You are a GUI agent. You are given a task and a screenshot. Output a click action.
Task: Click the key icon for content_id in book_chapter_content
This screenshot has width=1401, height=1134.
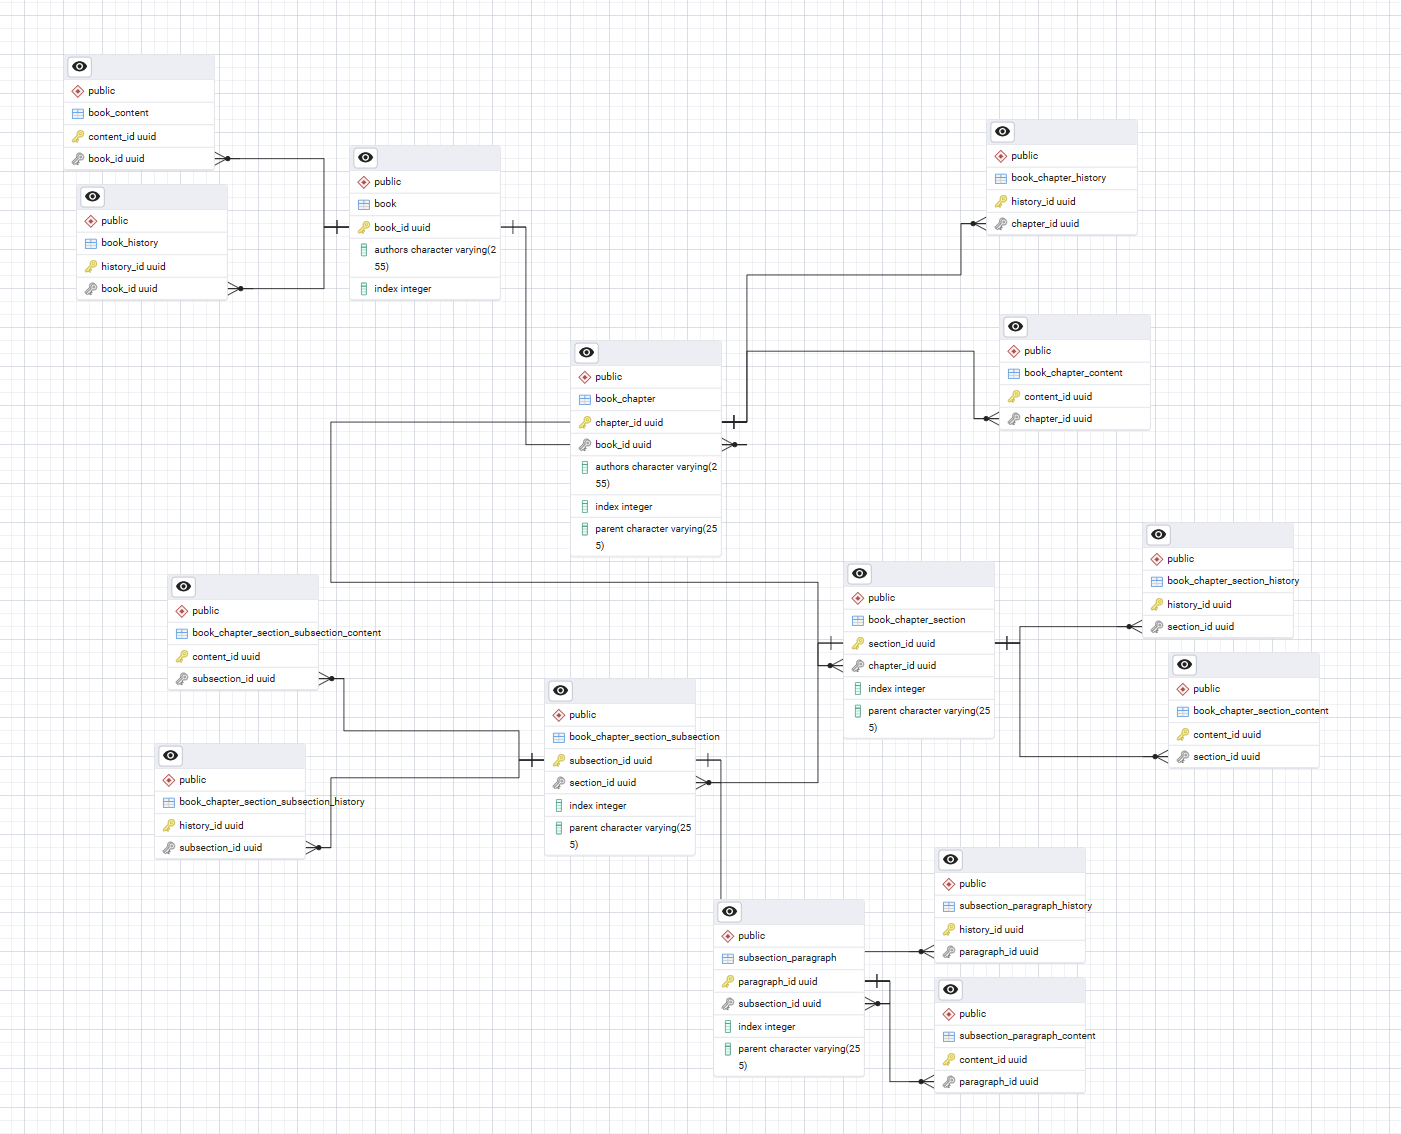(1014, 397)
